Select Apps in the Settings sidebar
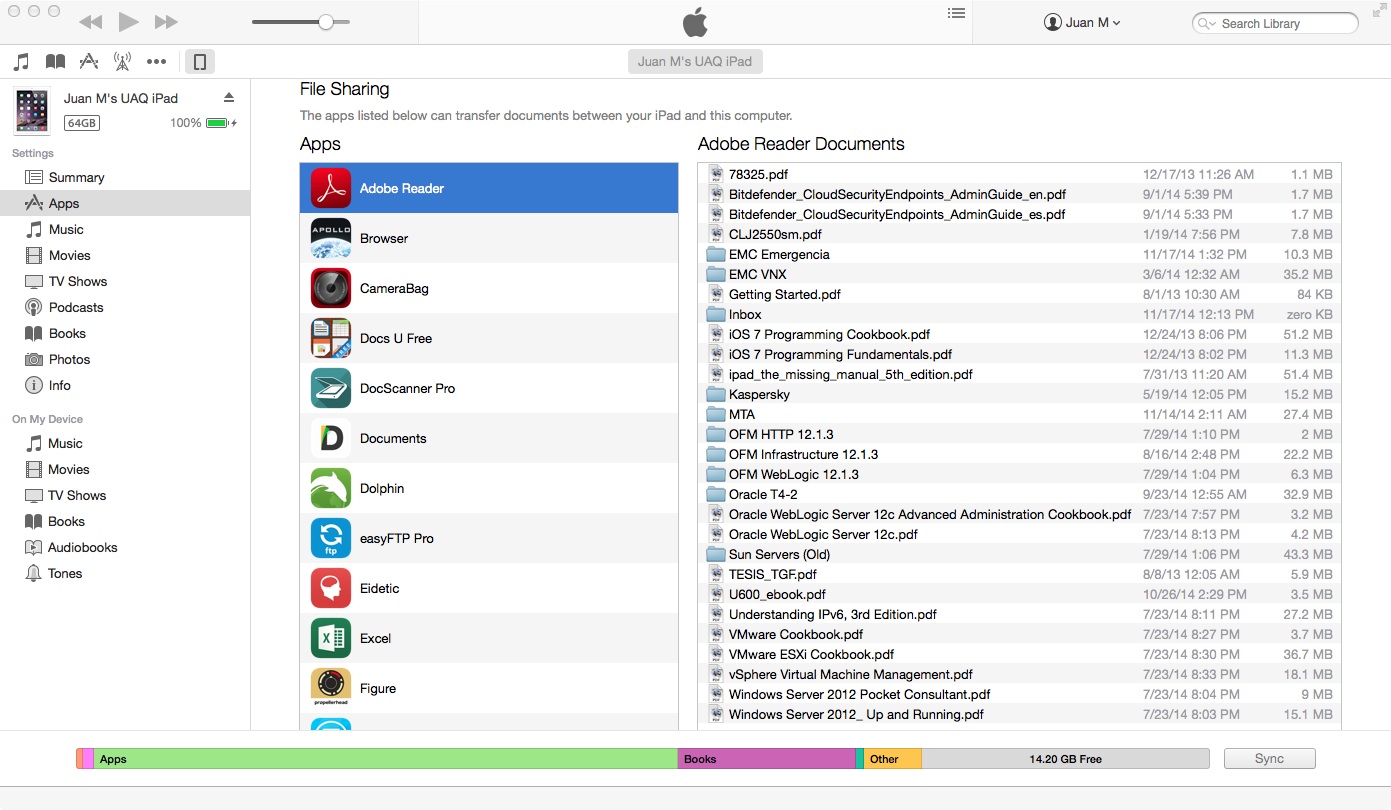The height and width of the screenshot is (810, 1391). click(x=125, y=203)
